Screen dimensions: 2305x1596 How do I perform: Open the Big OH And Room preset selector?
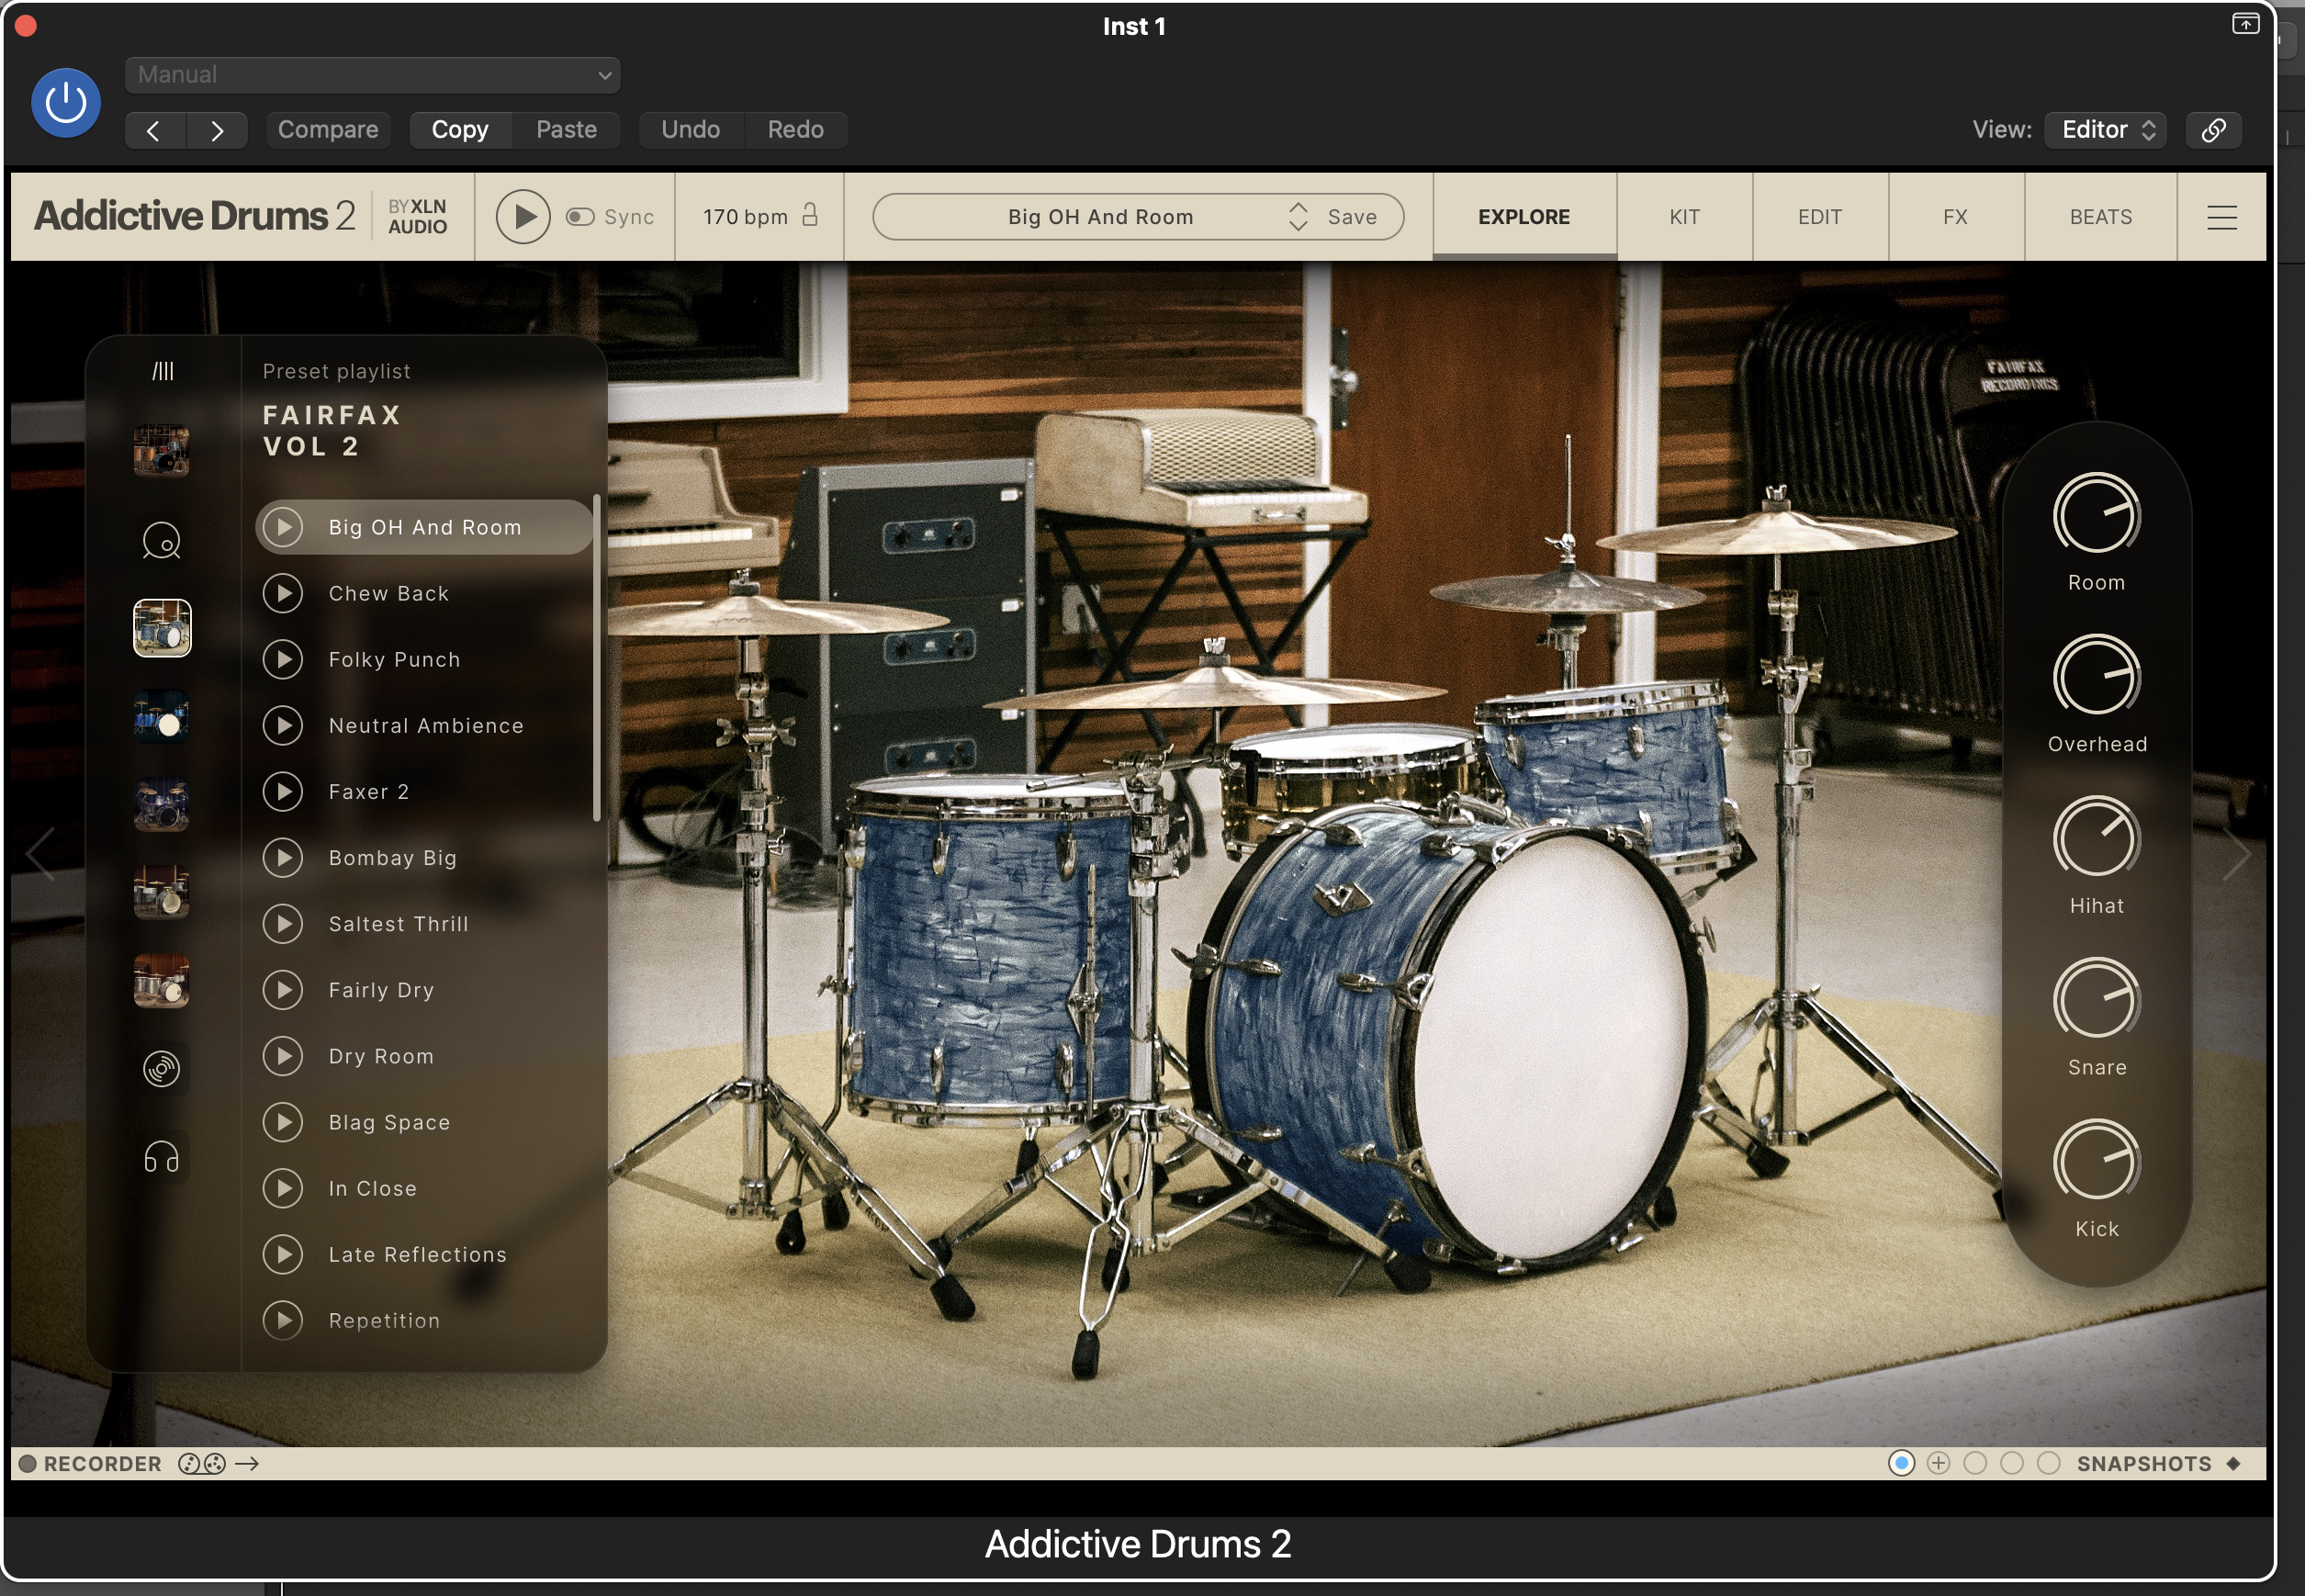click(1100, 217)
